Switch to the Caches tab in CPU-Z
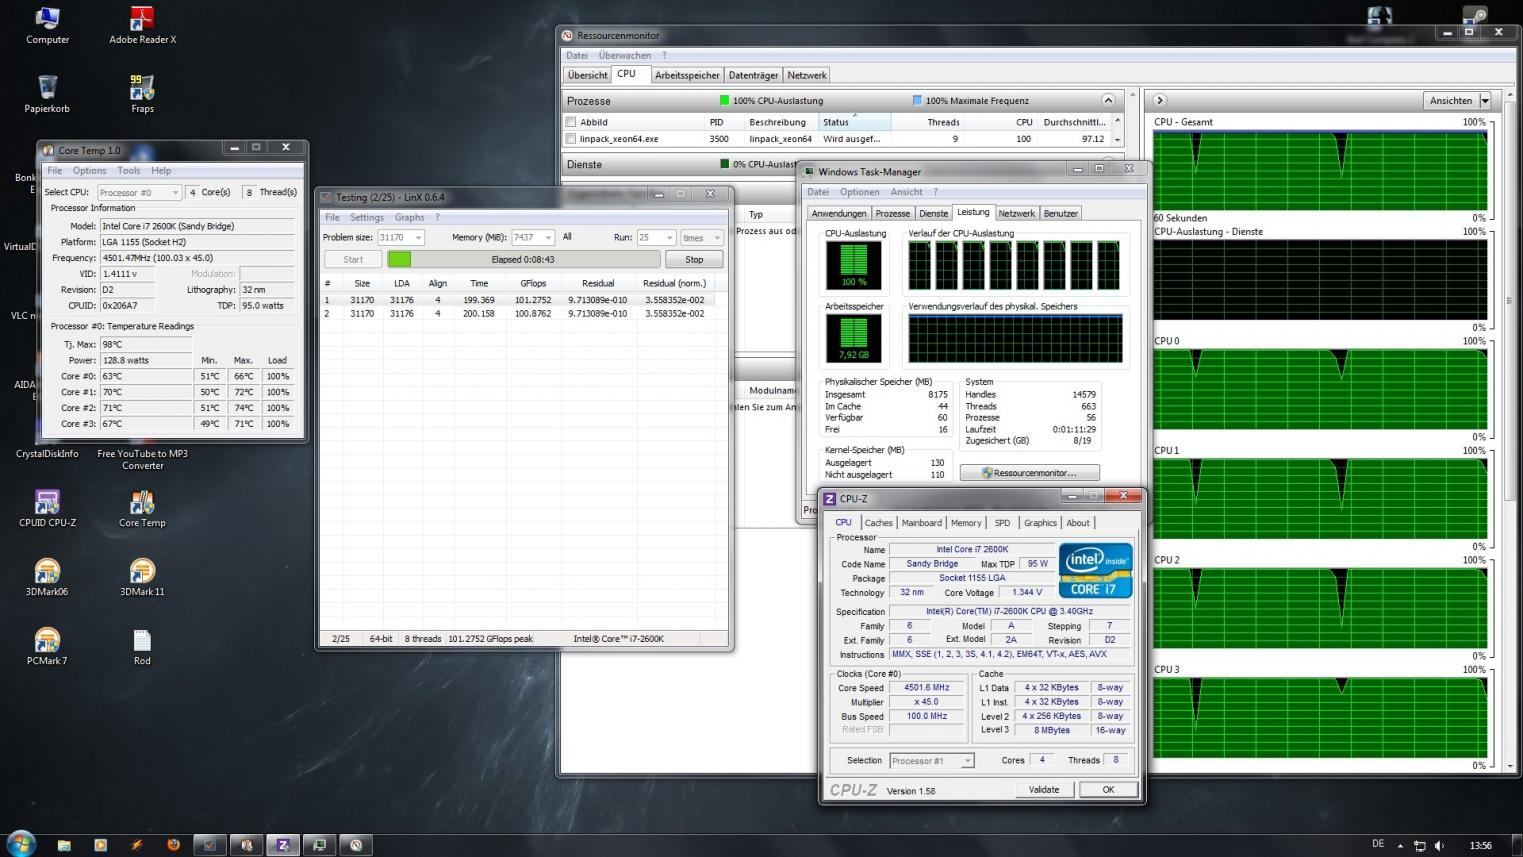 [x=878, y=523]
